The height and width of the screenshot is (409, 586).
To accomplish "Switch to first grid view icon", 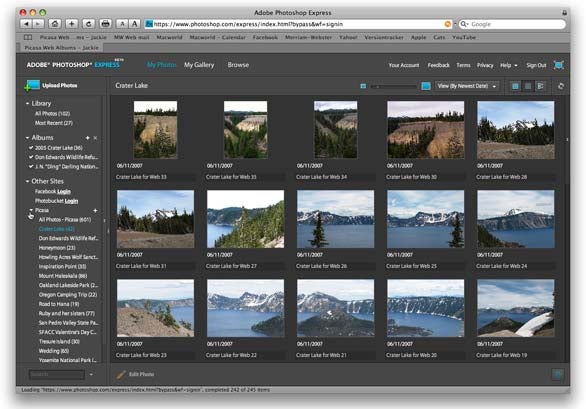I will tap(515, 86).
